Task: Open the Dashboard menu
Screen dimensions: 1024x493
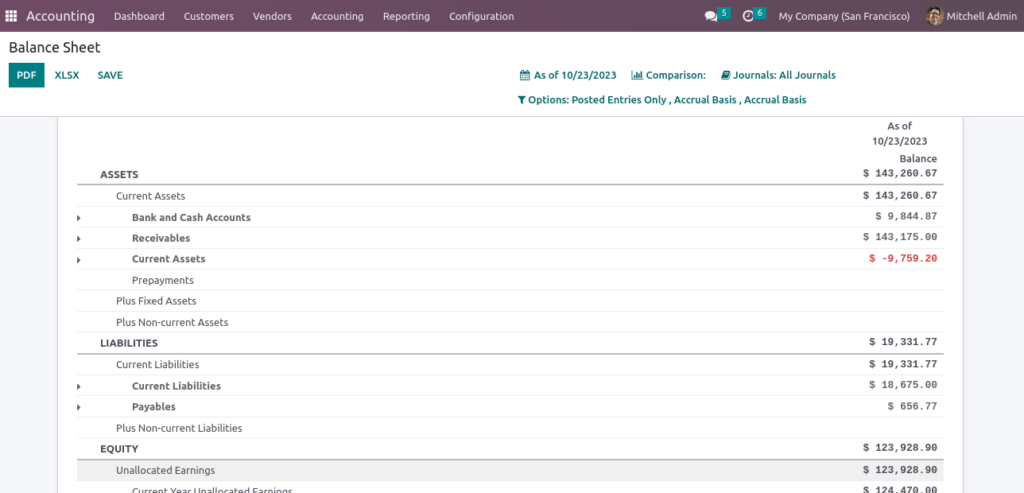Action: tap(139, 16)
